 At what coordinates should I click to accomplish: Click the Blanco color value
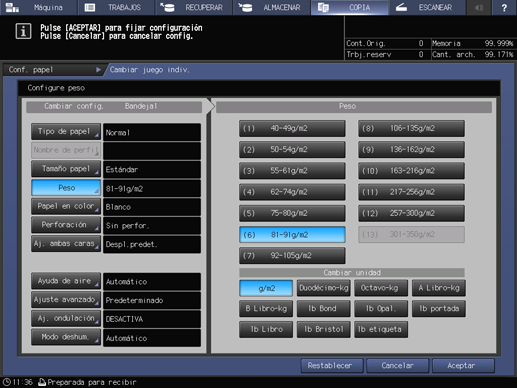pyautogui.click(x=152, y=207)
